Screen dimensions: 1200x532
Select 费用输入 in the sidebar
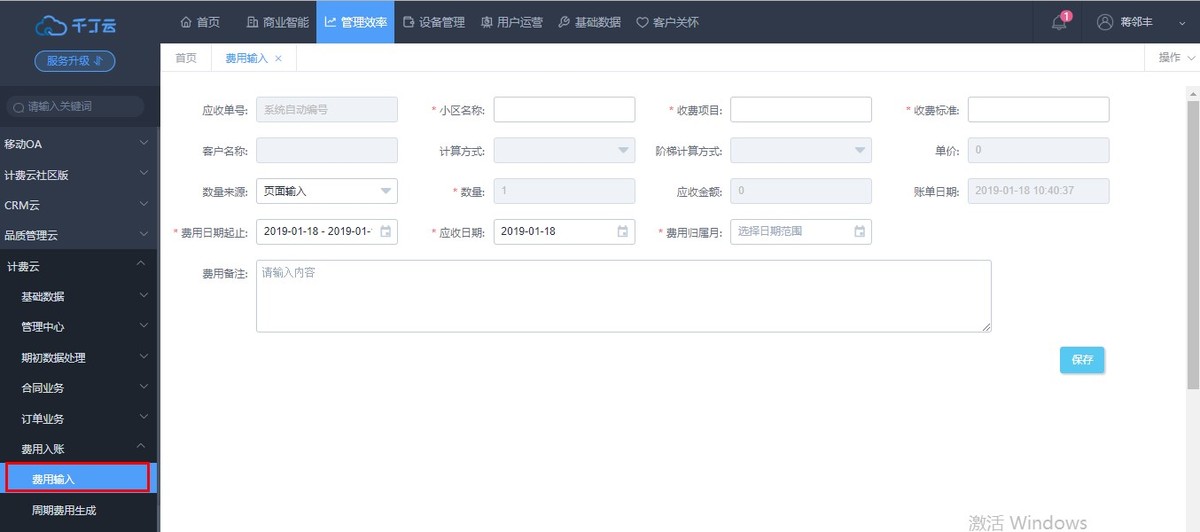tap(79, 480)
